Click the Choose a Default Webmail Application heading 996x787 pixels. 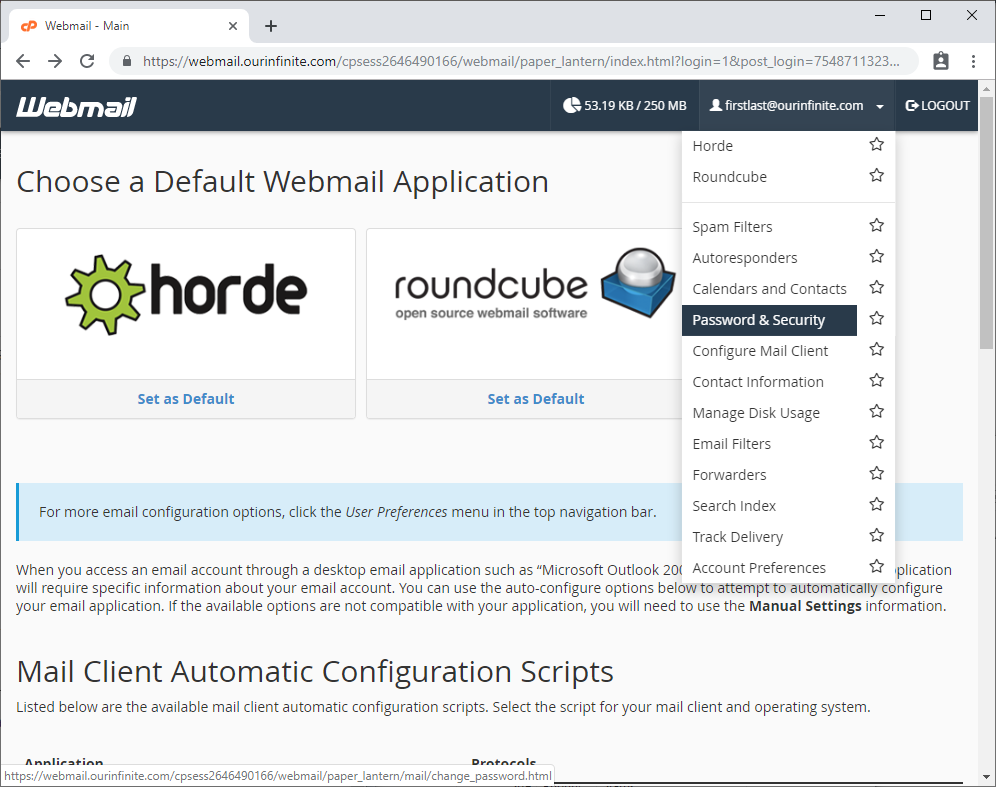pos(283,182)
